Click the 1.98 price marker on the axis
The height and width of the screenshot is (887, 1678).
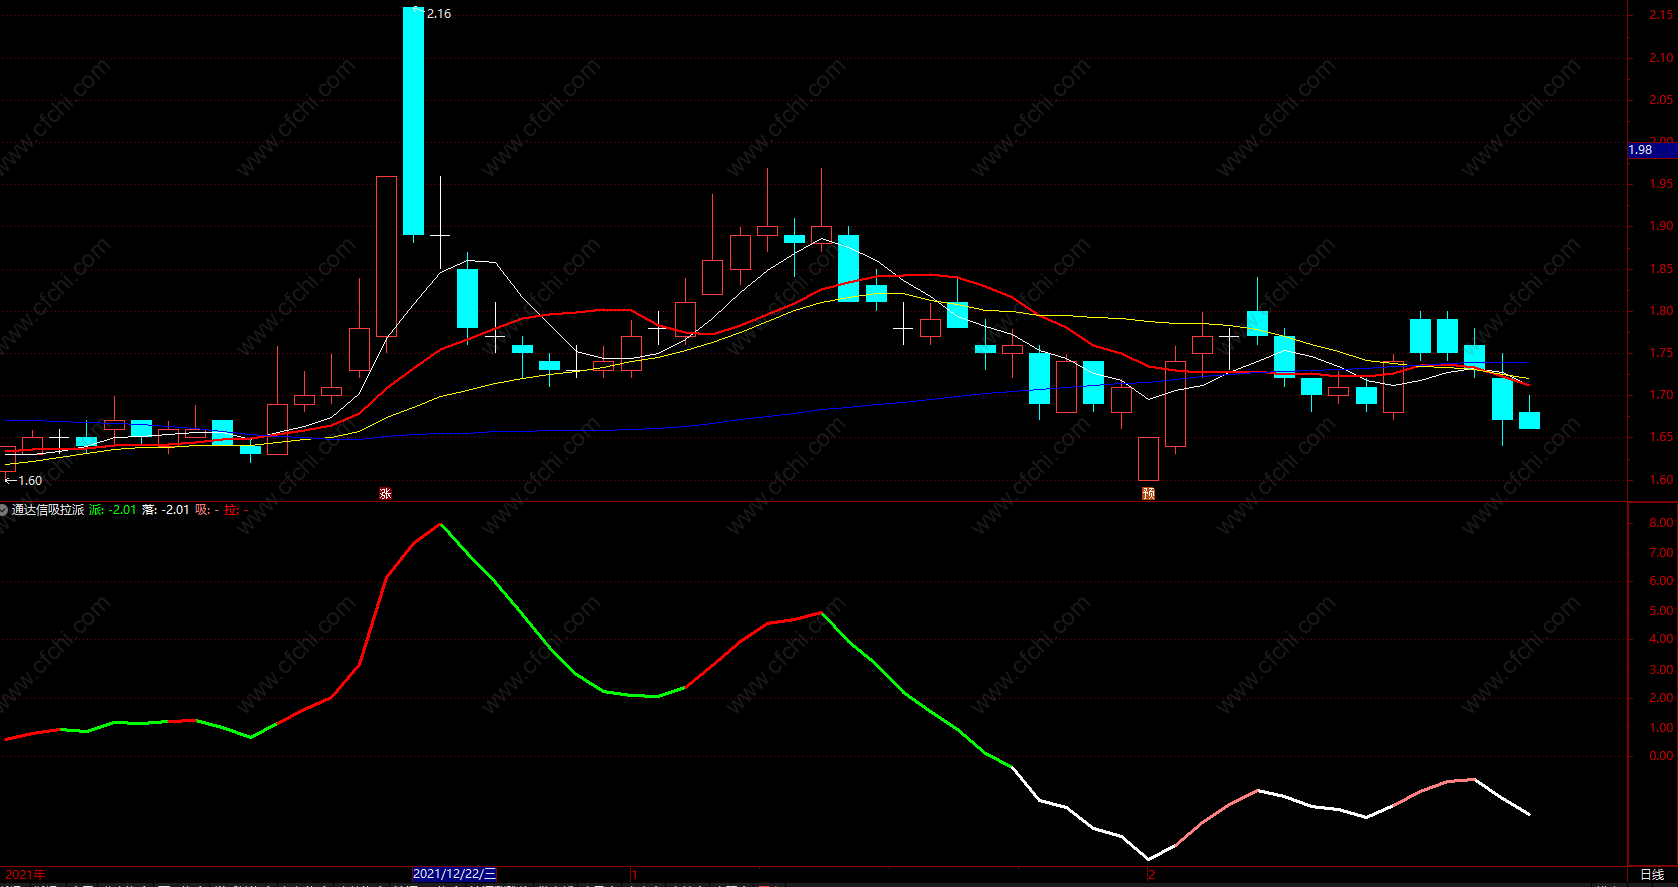tap(1651, 150)
